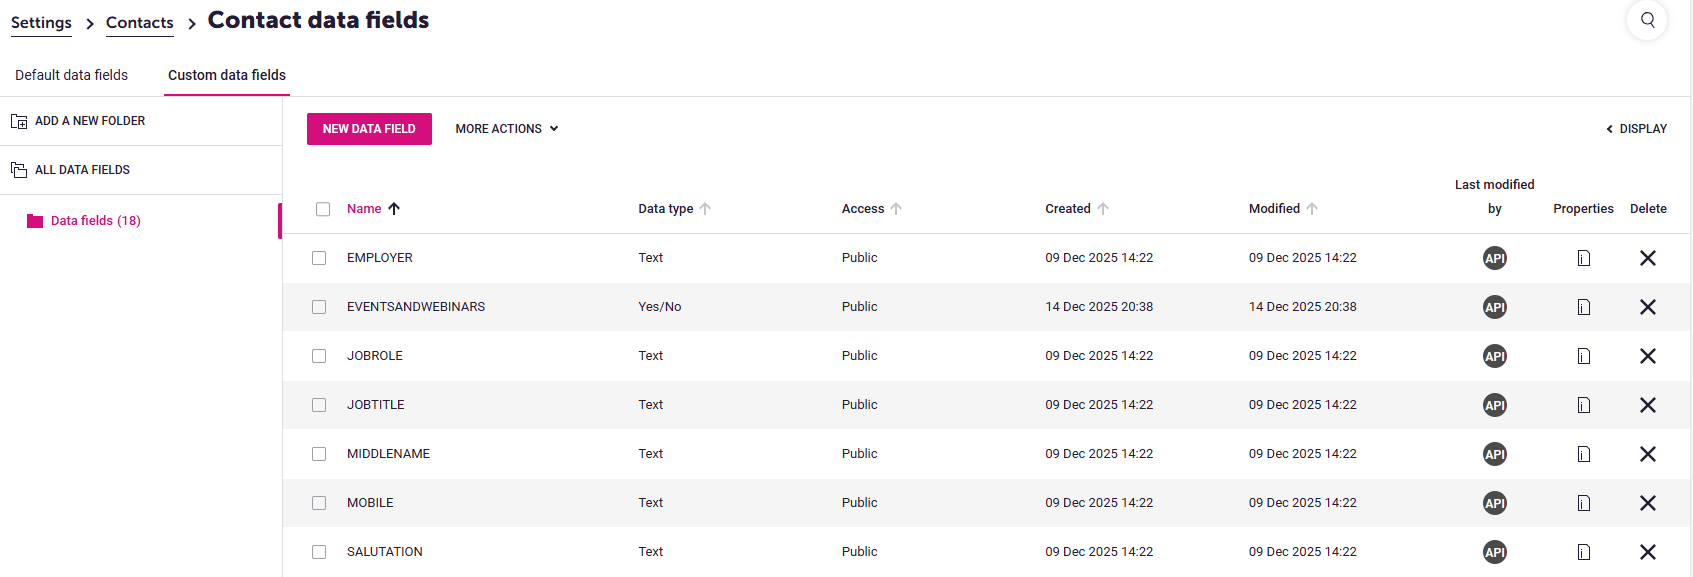Click the add new folder icon
Viewport: 1693px width, 577px height.
point(19,121)
